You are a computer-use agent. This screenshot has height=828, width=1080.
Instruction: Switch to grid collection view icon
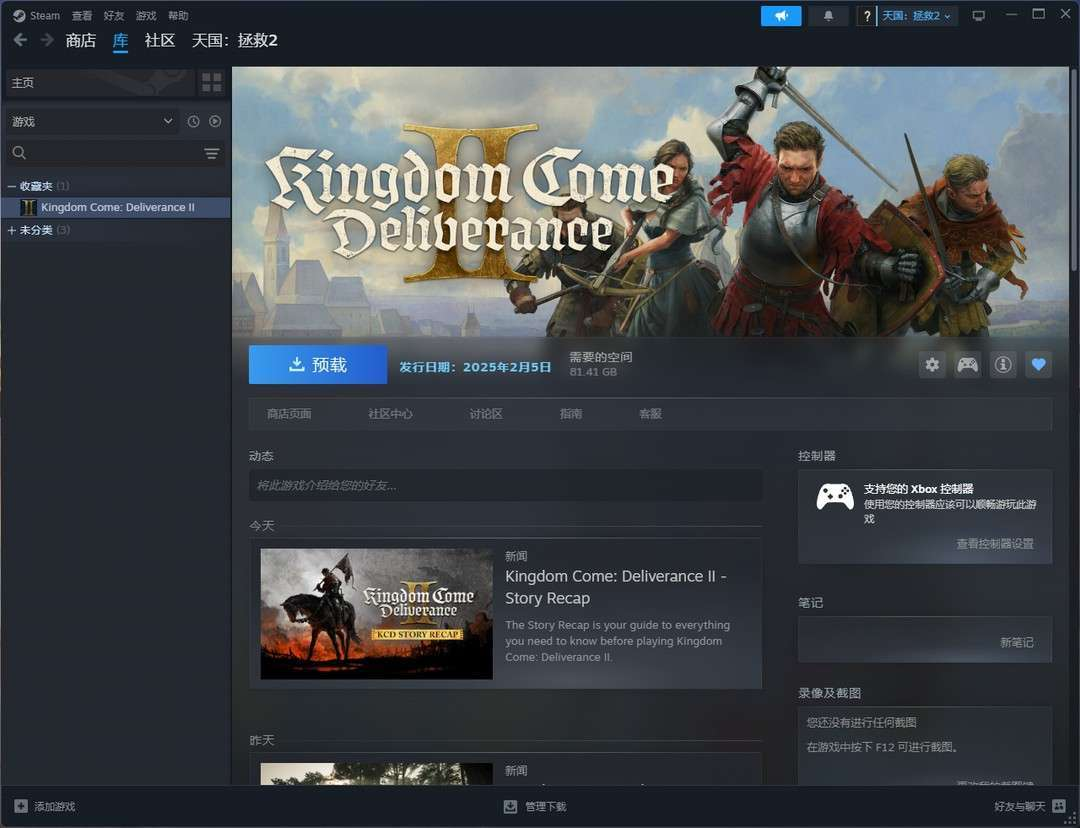pos(211,82)
